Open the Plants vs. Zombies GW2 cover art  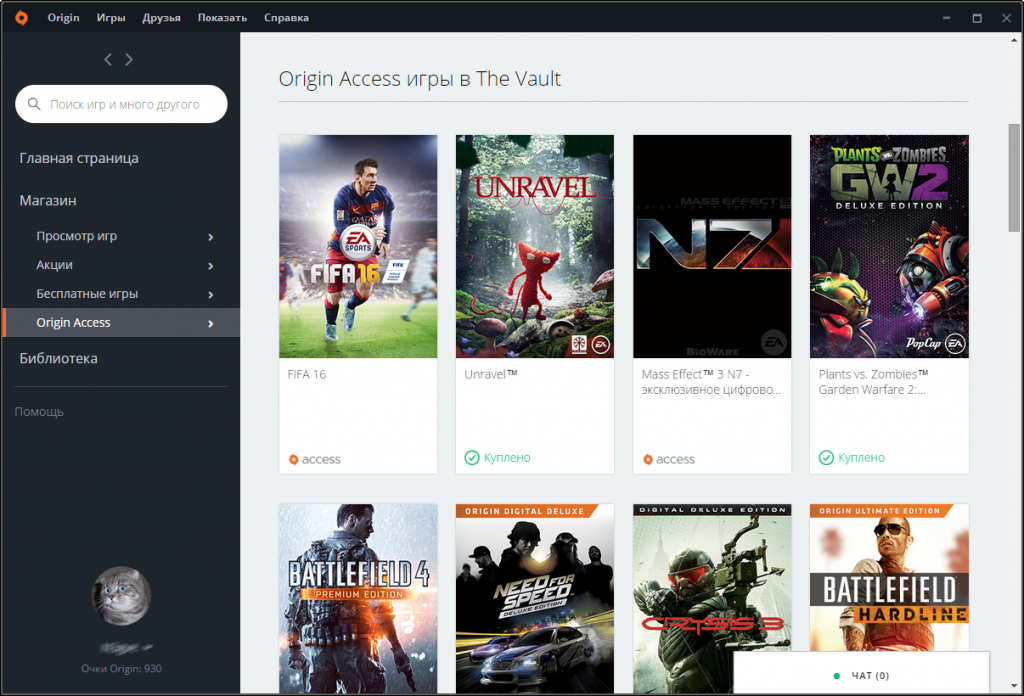point(889,246)
